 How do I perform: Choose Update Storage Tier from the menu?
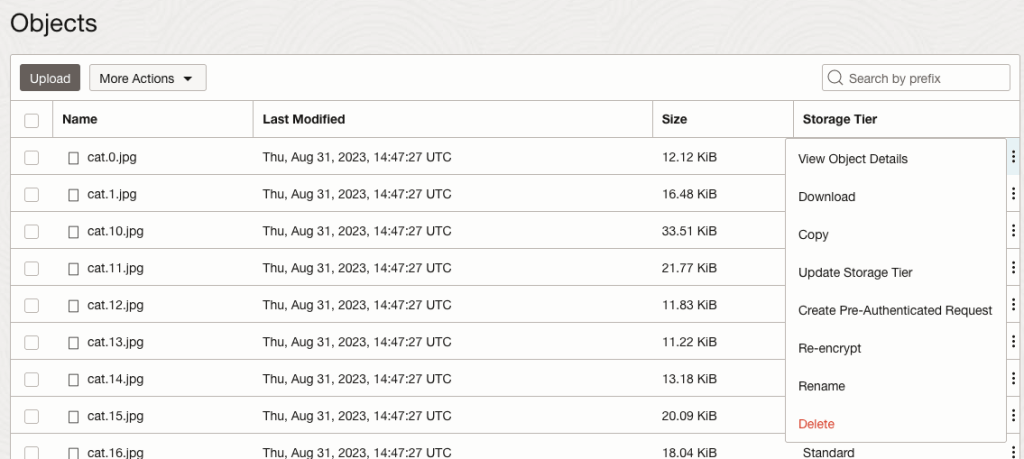tap(855, 272)
